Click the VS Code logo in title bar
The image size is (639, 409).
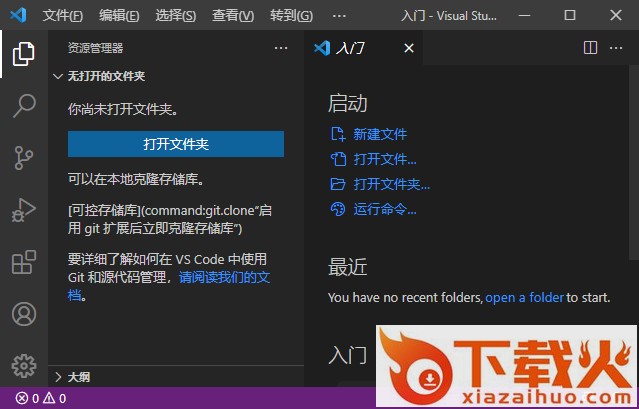18,15
